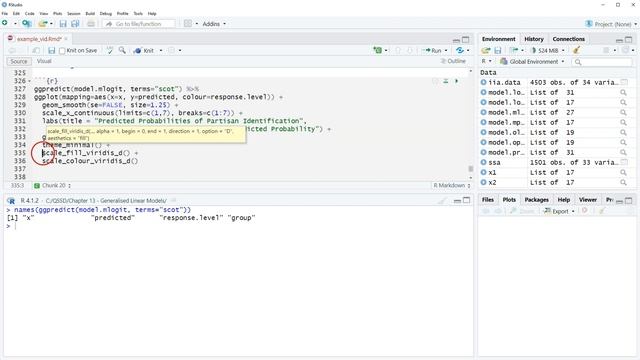This screenshot has height=360, width=640.
Task: Expand x2 list object
Action: [x=484, y=182]
